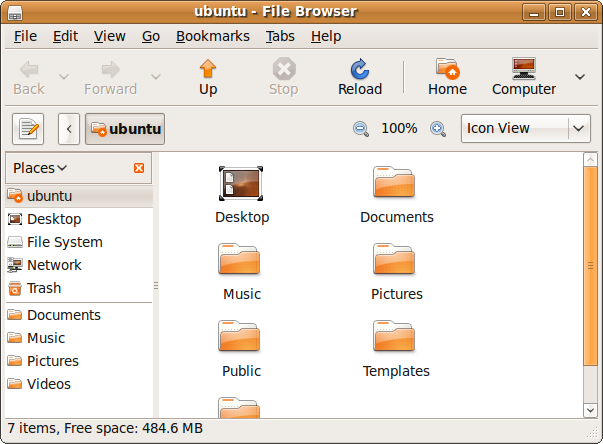
Task: Click the Up folder arrow icon
Action: (x=208, y=69)
